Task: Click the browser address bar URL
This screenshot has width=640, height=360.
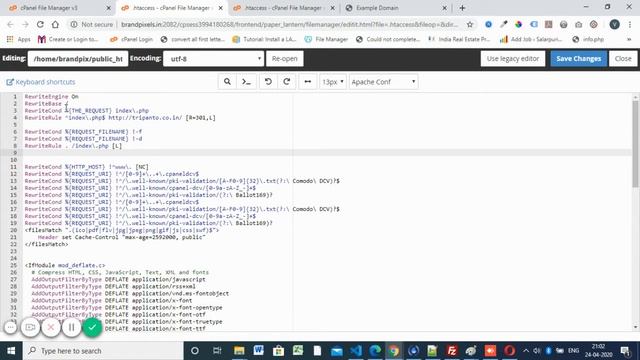Action: click(x=289, y=24)
